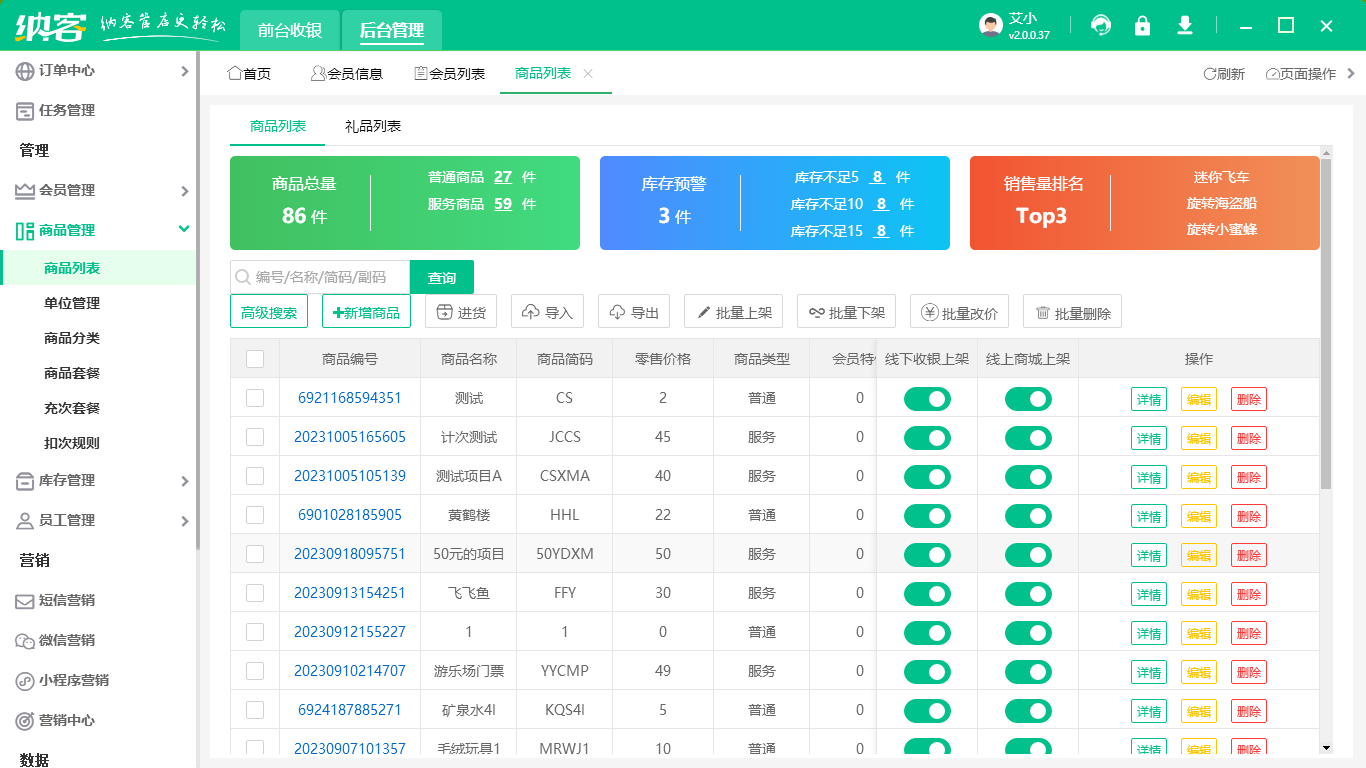The height and width of the screenshot is (768, 1366).
Task: Toggle 线上商城上架 for 黄鹤楼
Action: pyautogui.click(x=1029, y=515)
